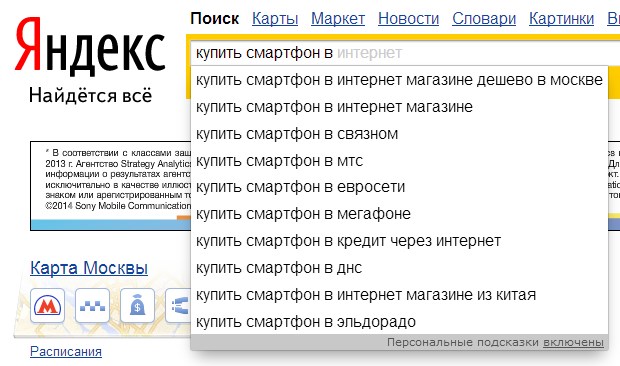
Task: Select suggestion 'купить смартфон в мтс'
Action: pos(399,160)
